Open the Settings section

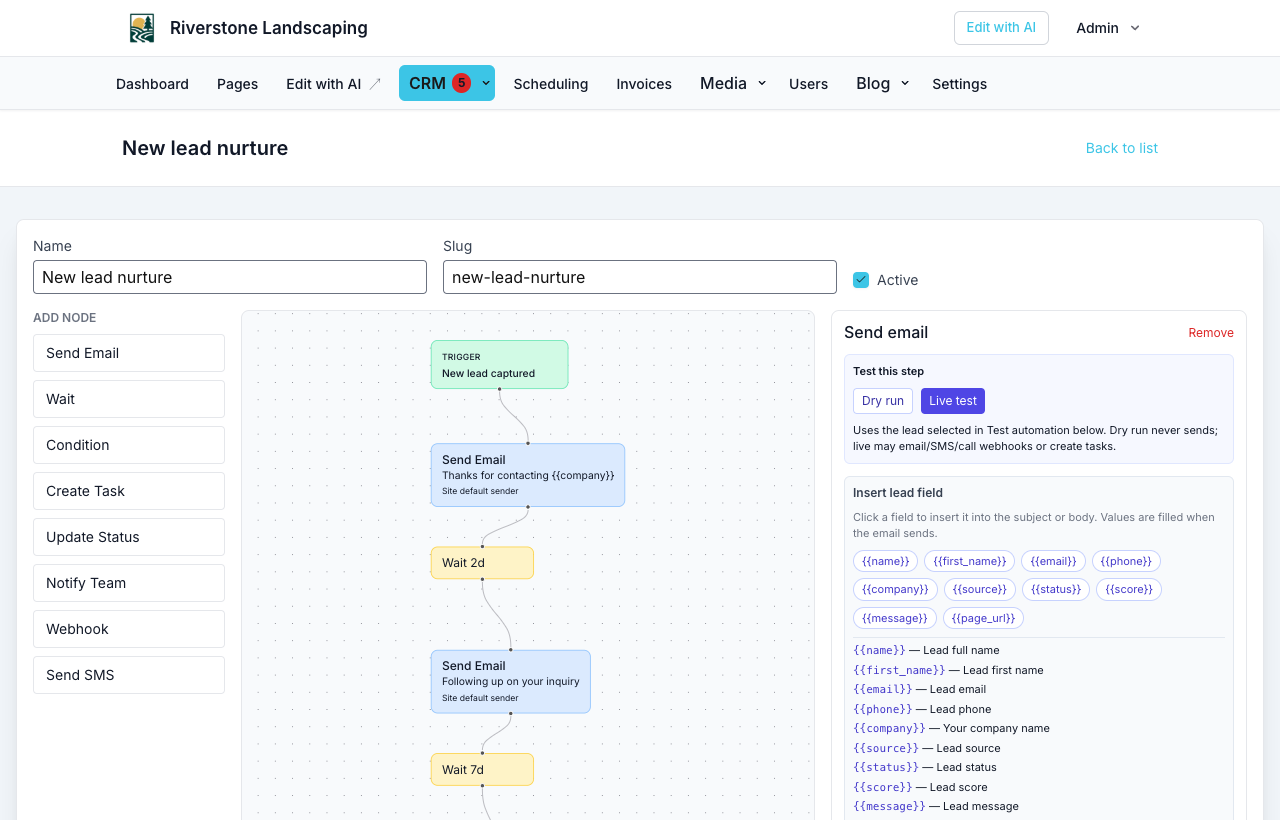(959, 84)
